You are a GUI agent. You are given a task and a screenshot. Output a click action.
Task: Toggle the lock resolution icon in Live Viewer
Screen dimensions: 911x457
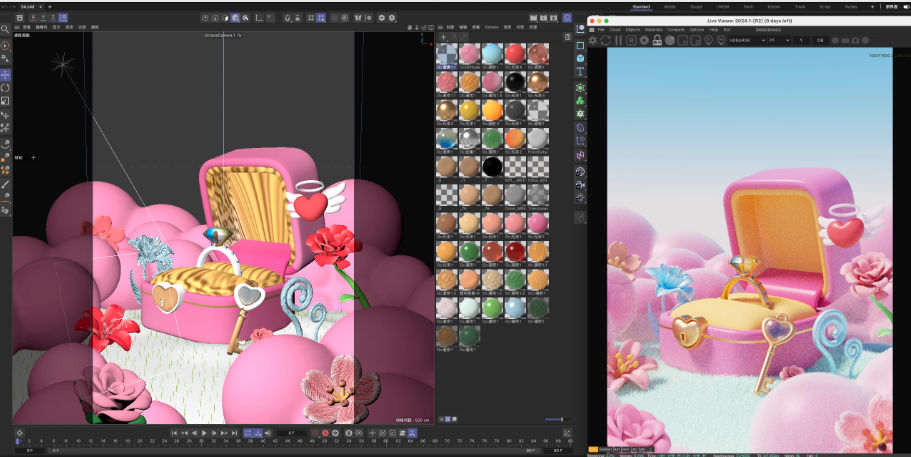pyautogui.click(x=657, y=39)
